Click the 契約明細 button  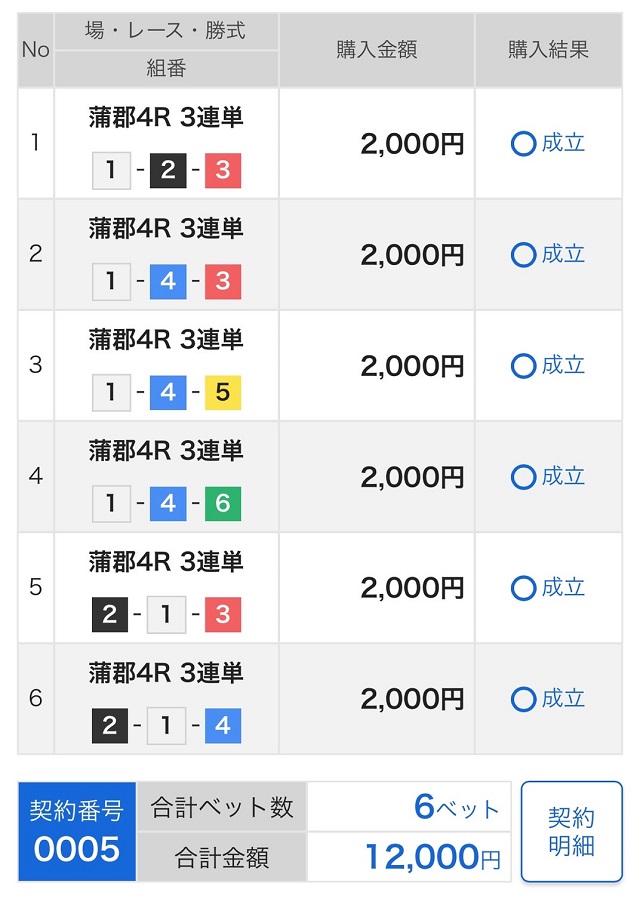click(x=571, y=831)
